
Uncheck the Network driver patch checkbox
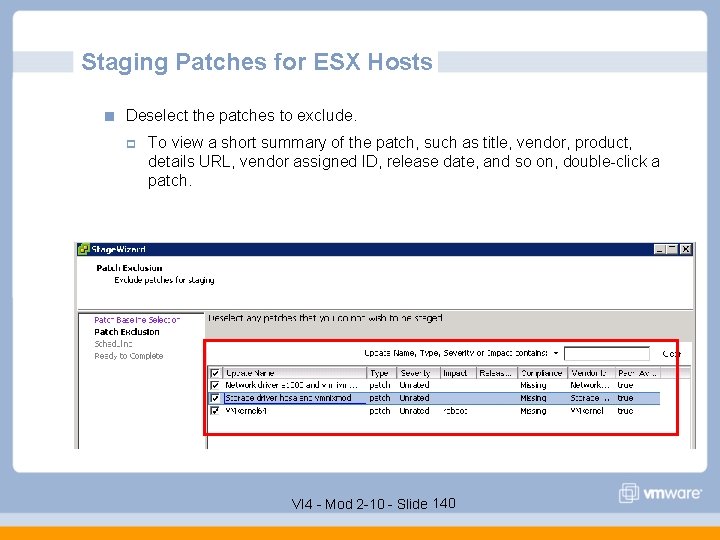(214, 385)
